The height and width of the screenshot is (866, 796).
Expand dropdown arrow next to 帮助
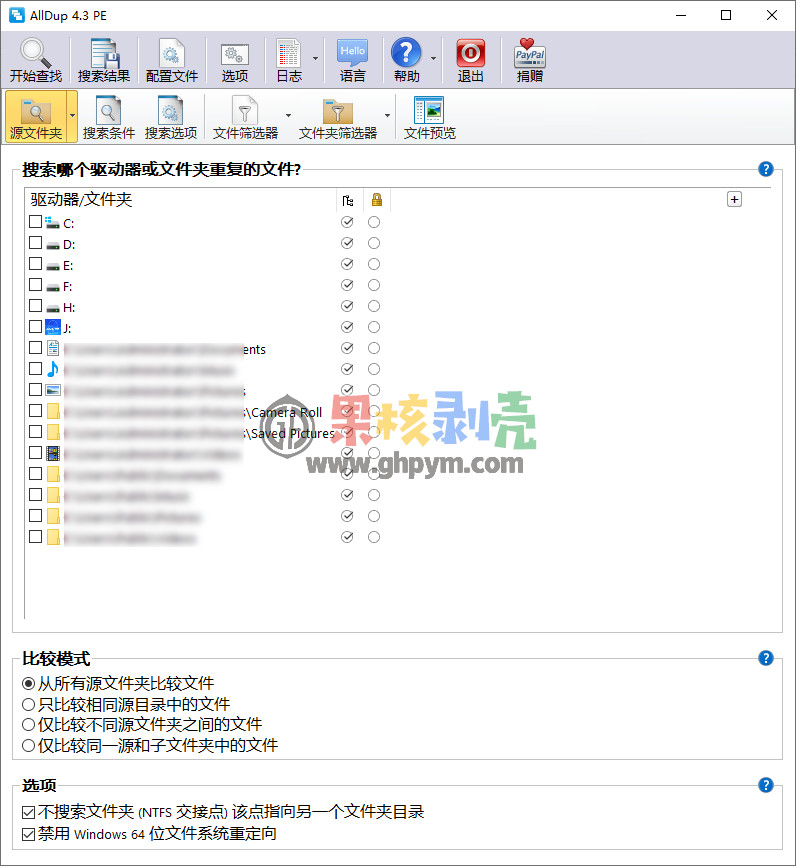(434, 59)
